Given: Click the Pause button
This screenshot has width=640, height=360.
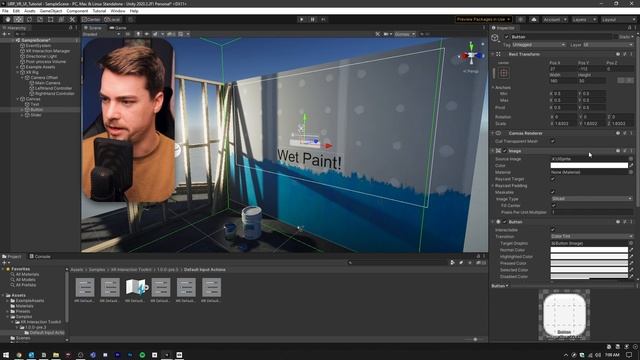Looking at the screenshot, I should click(313, 19).
